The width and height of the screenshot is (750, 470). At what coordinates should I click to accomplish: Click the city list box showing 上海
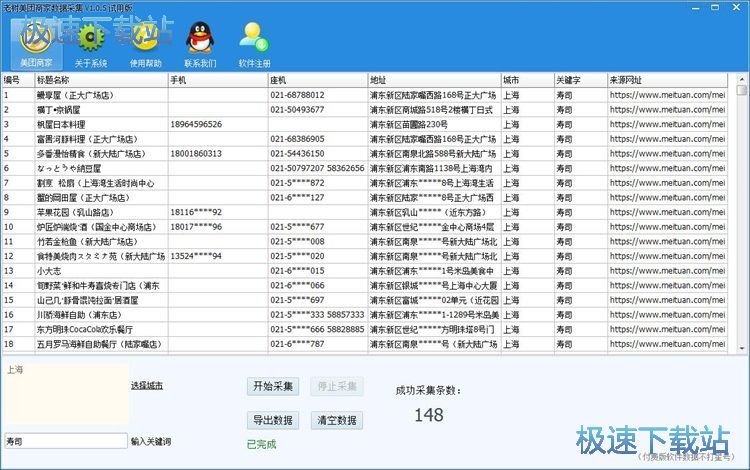(x=66, y=394)
